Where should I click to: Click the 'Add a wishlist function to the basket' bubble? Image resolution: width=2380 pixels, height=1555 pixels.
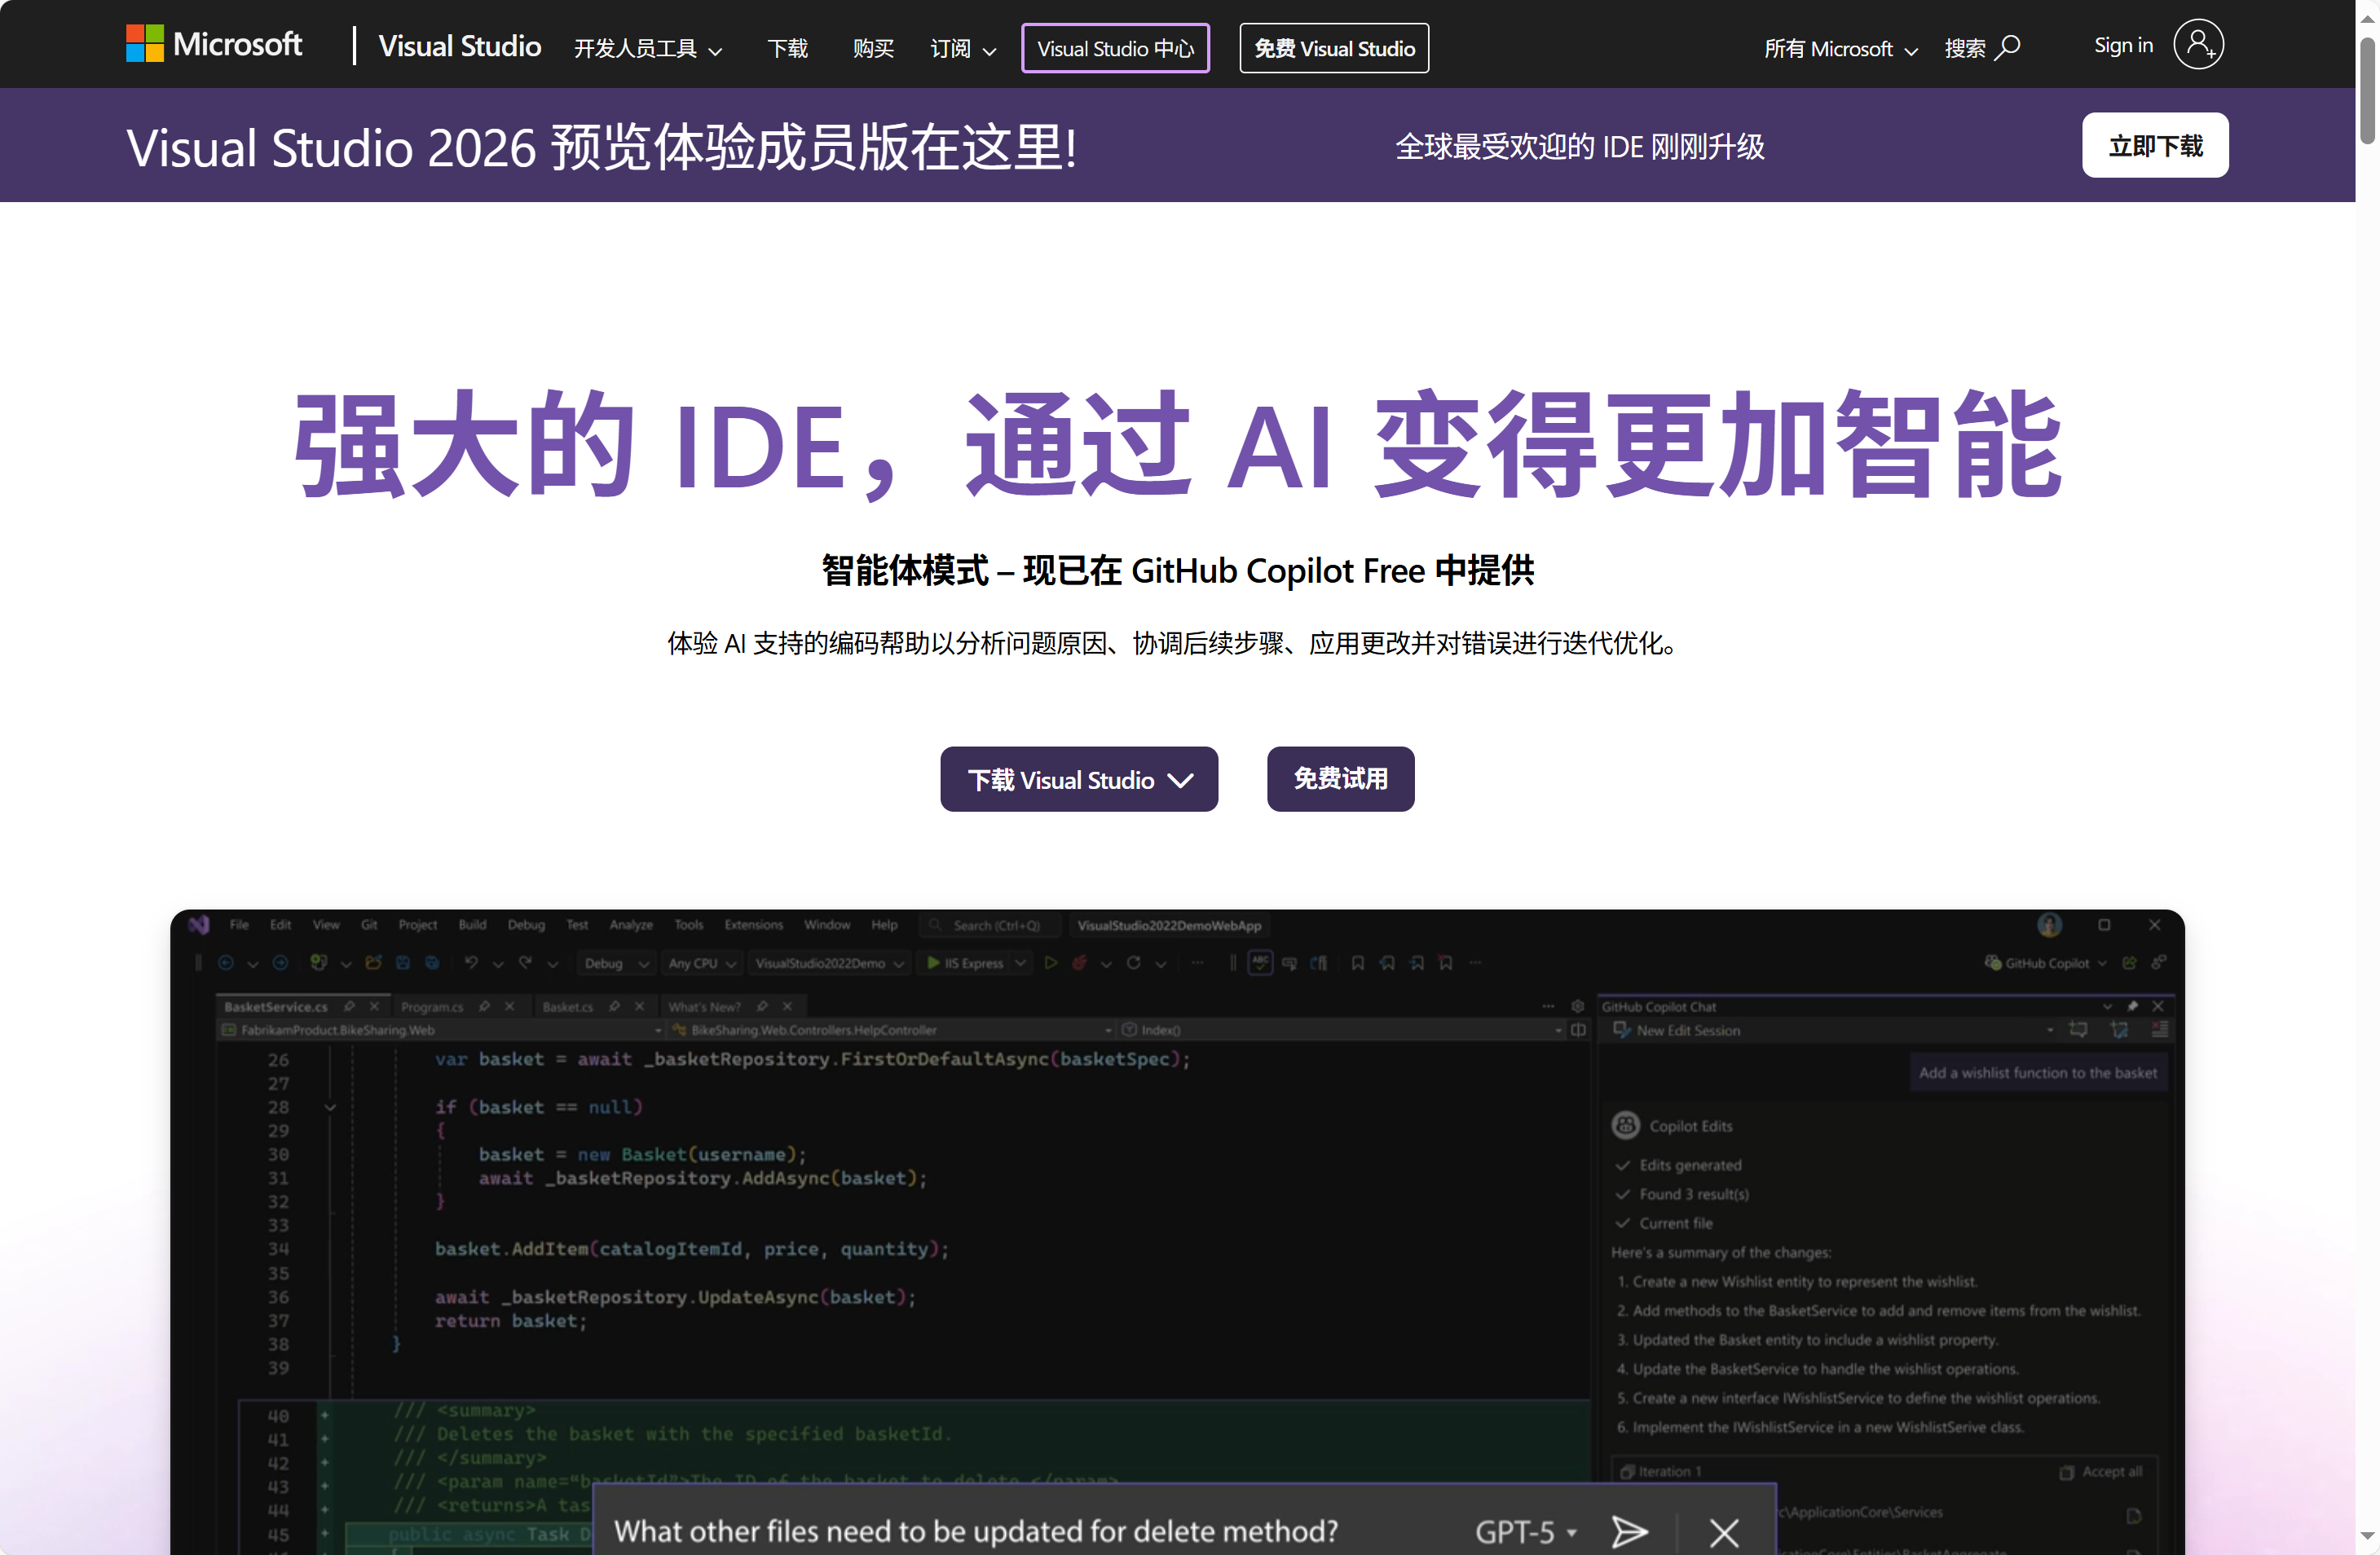[2038, 1072]
